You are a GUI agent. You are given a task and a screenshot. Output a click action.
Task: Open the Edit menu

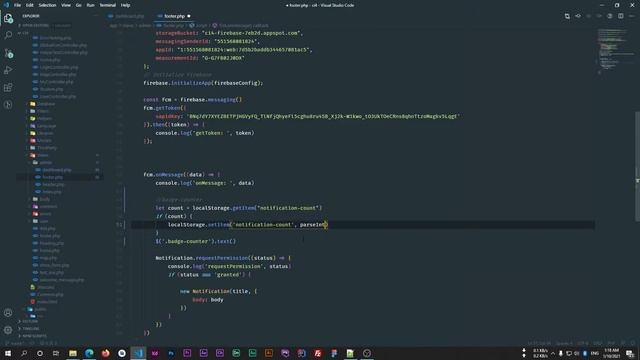[29, 5]
